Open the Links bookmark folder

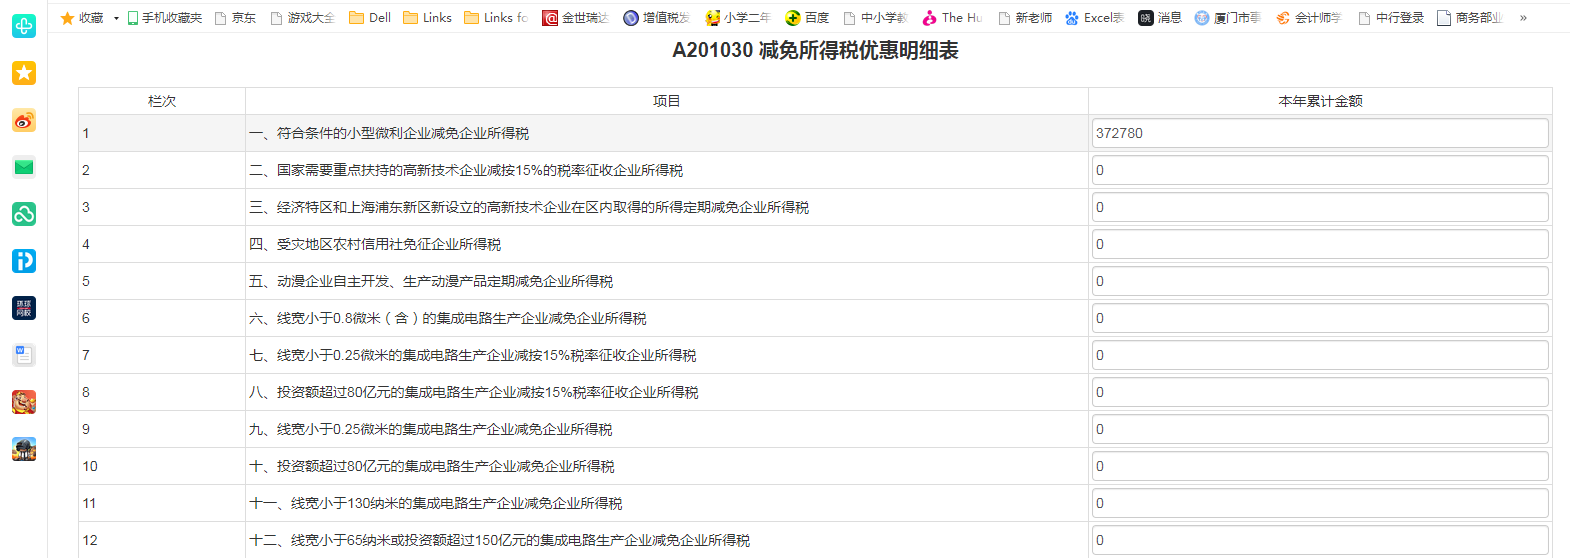pos(427,18)
